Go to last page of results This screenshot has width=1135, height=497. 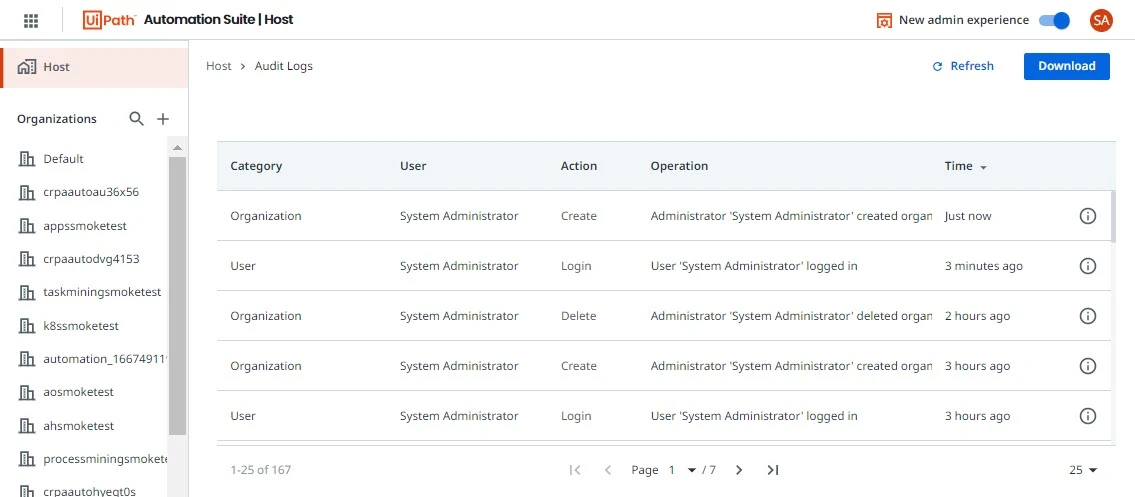point(772,470)
